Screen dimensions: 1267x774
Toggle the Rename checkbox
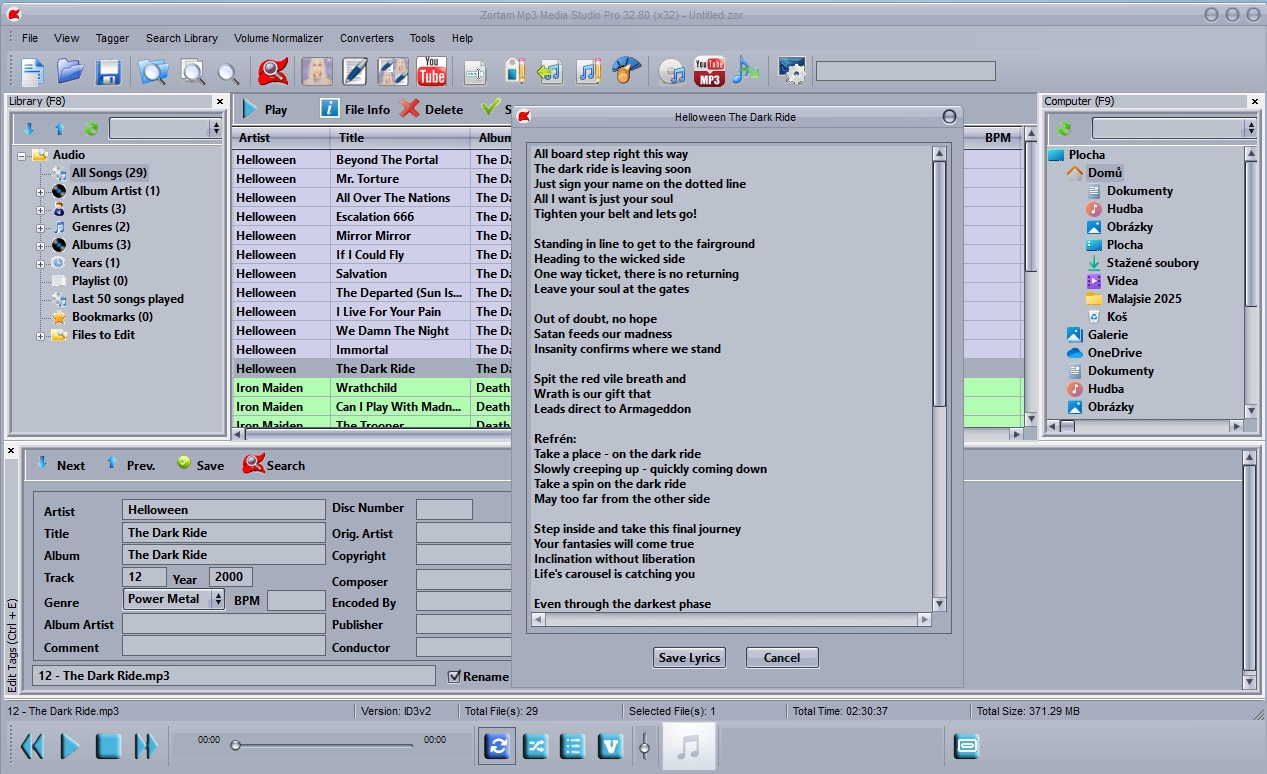tap(454, 676)
